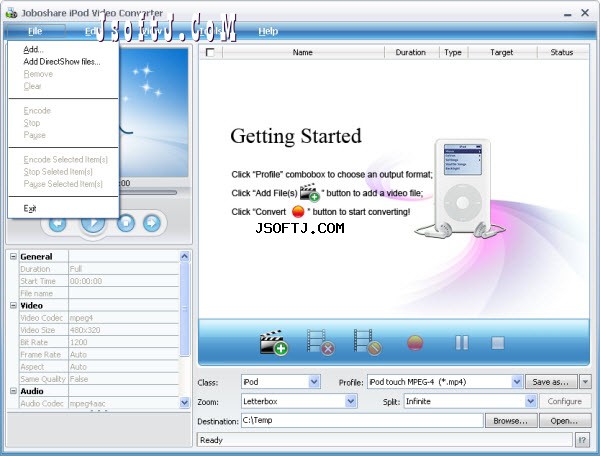
Task: Click the Joboshare app icon in title bar
Action: (11, 13)
